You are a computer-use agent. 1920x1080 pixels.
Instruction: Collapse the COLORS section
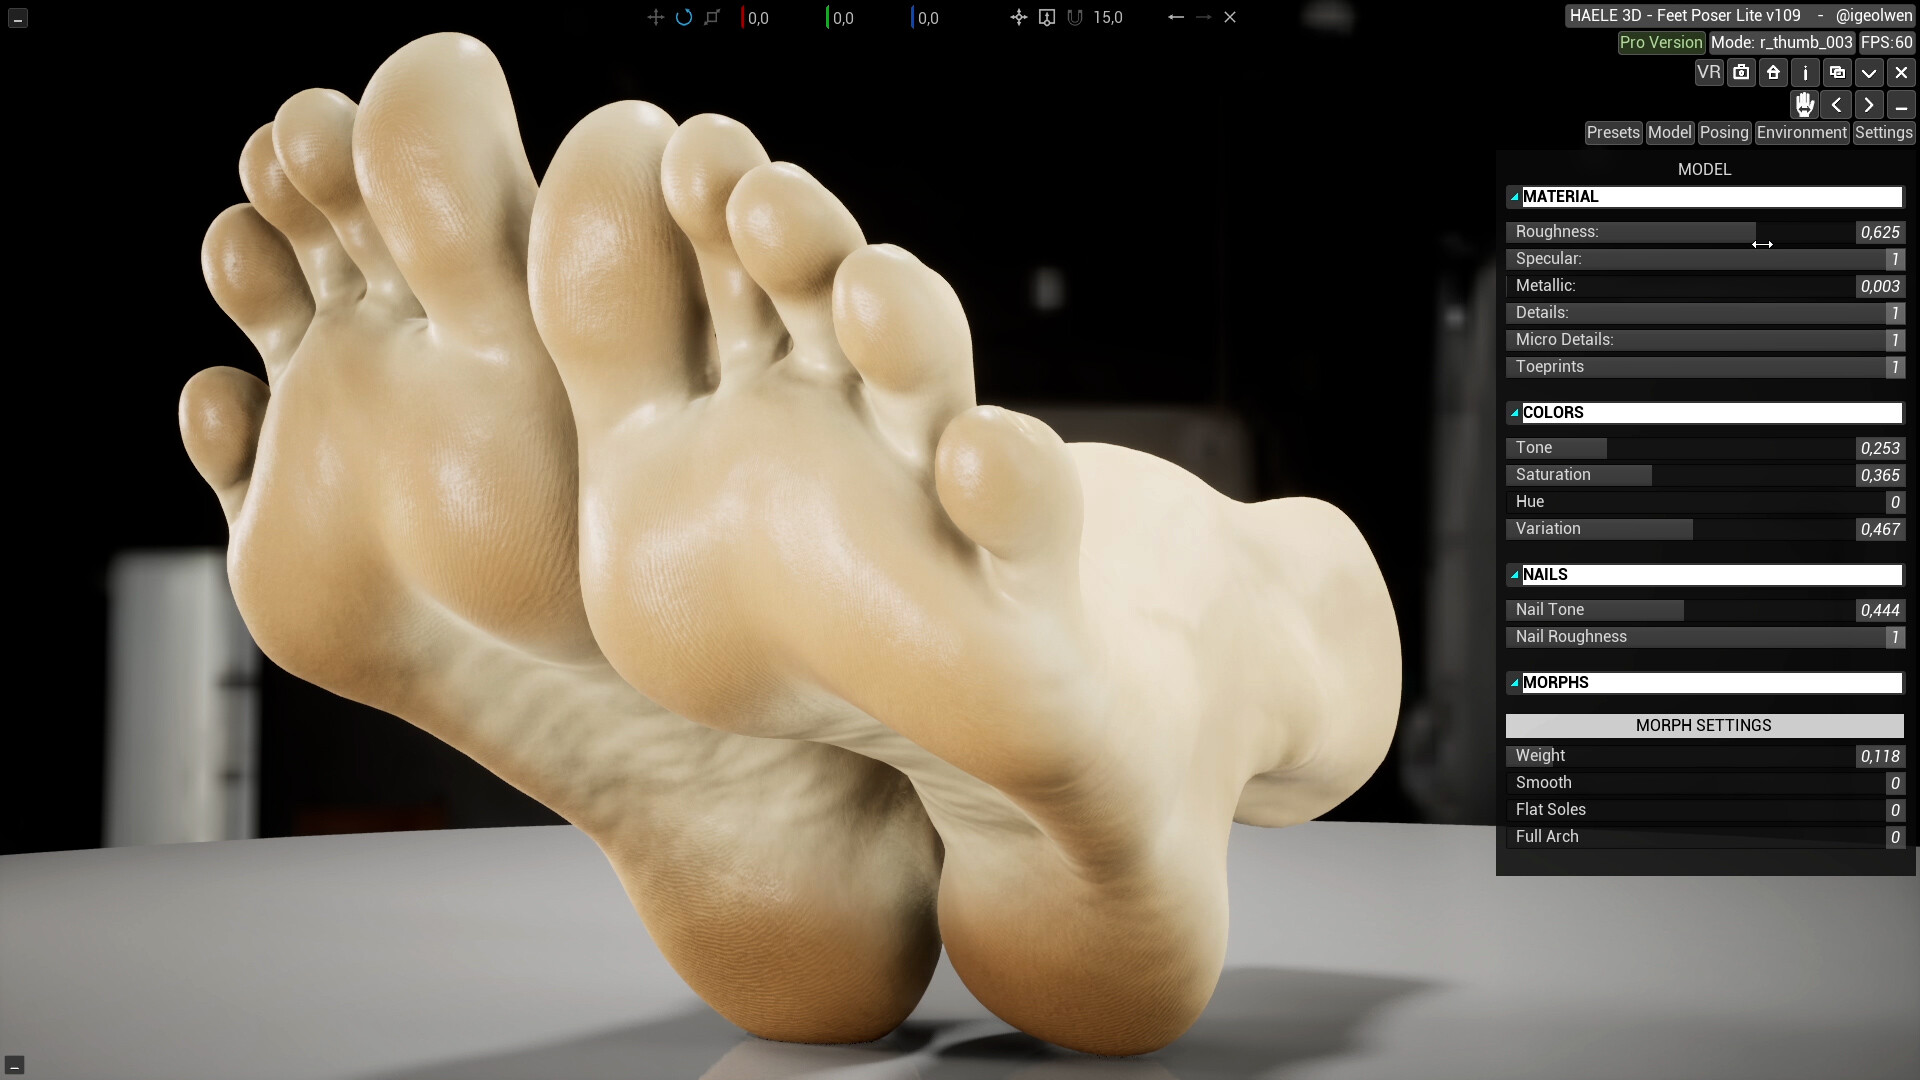pos(1516,412)
